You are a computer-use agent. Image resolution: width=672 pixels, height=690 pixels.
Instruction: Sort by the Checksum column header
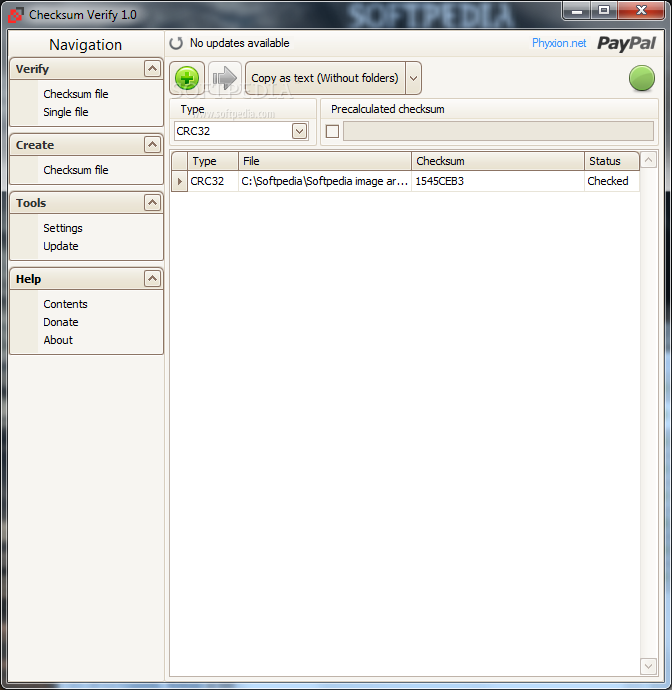(498, 161)
